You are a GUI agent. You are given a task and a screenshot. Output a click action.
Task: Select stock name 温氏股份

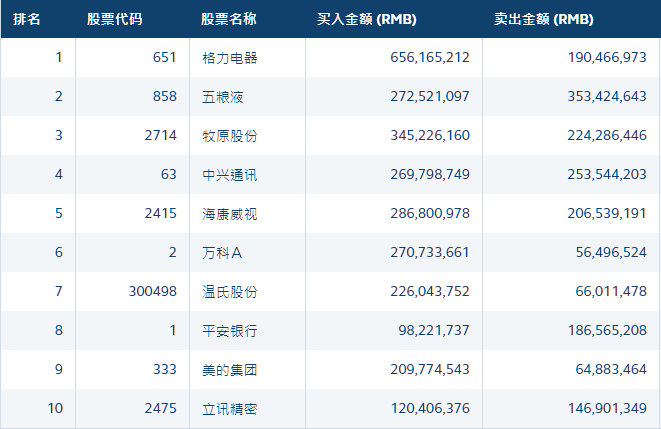click(x=230, y=292)
